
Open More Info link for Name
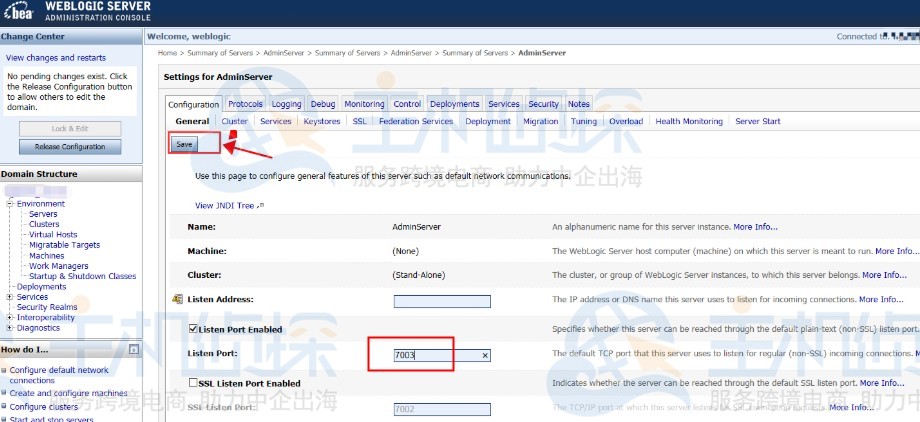click(x=755, y=227)
